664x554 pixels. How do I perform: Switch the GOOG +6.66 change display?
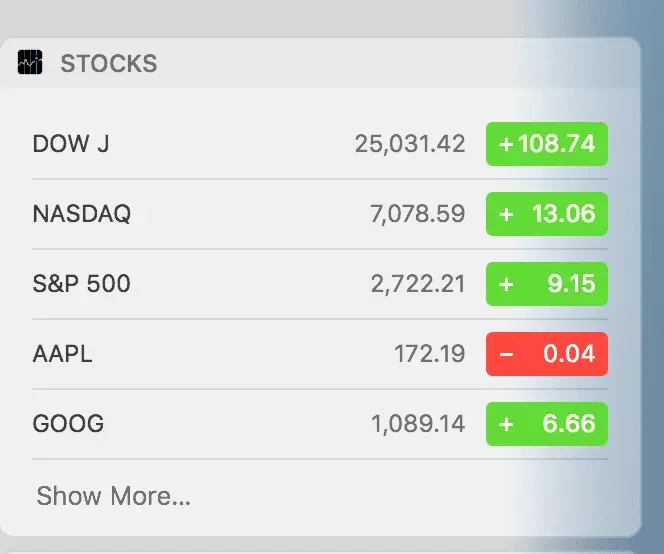coord(546,424)
